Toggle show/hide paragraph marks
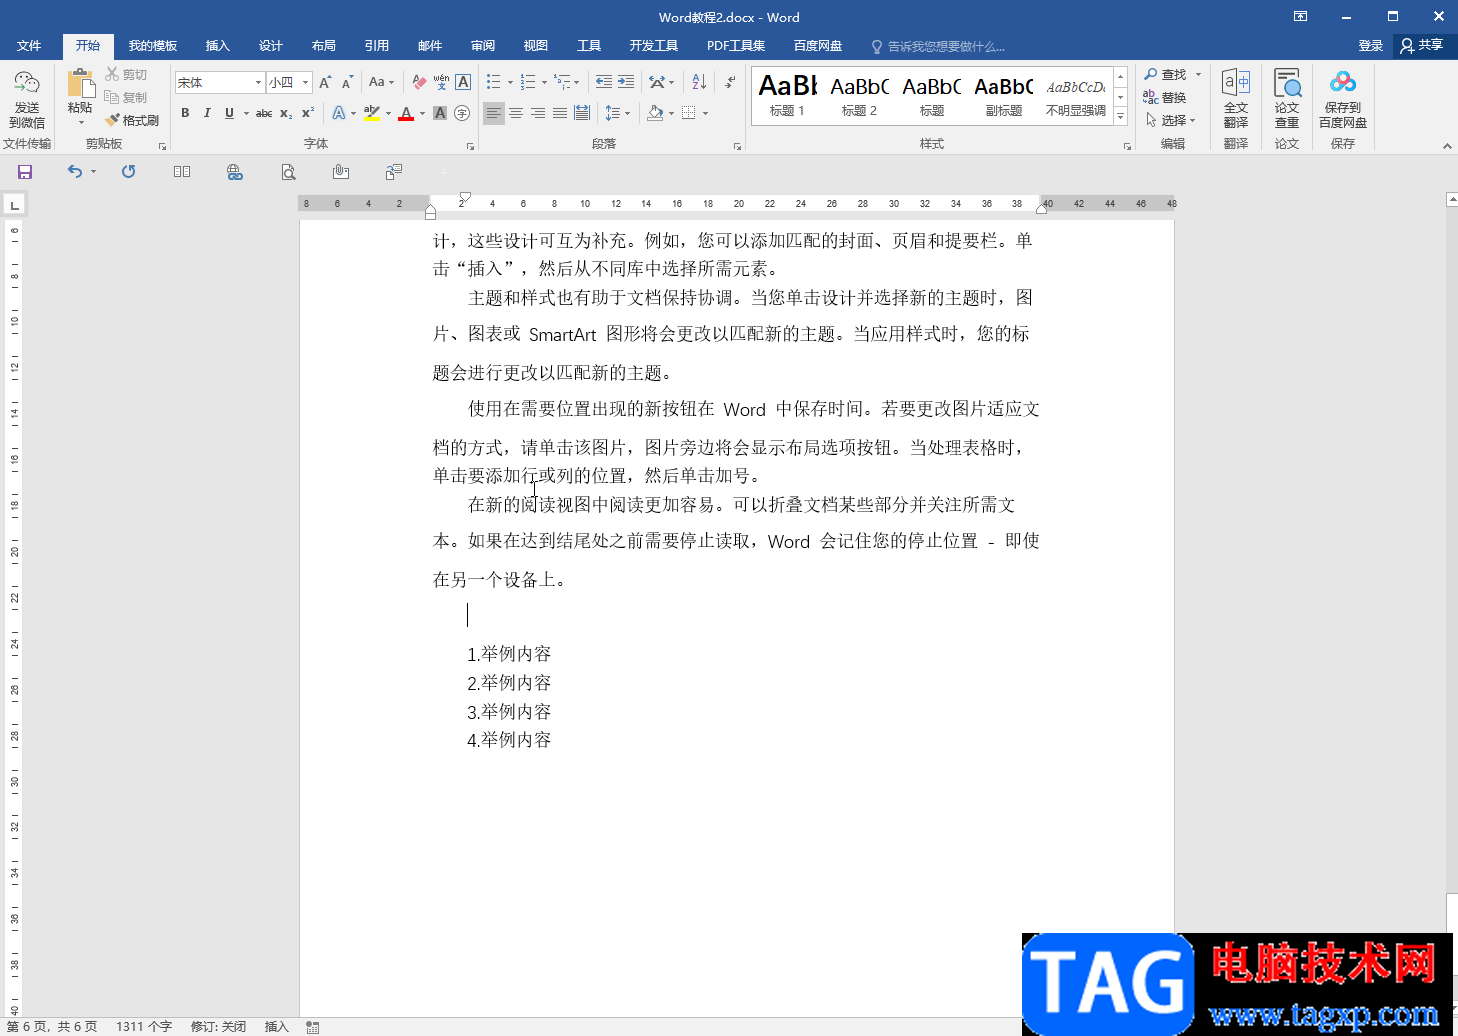This screenshot has height=1036, width=1458. (731, 82)
